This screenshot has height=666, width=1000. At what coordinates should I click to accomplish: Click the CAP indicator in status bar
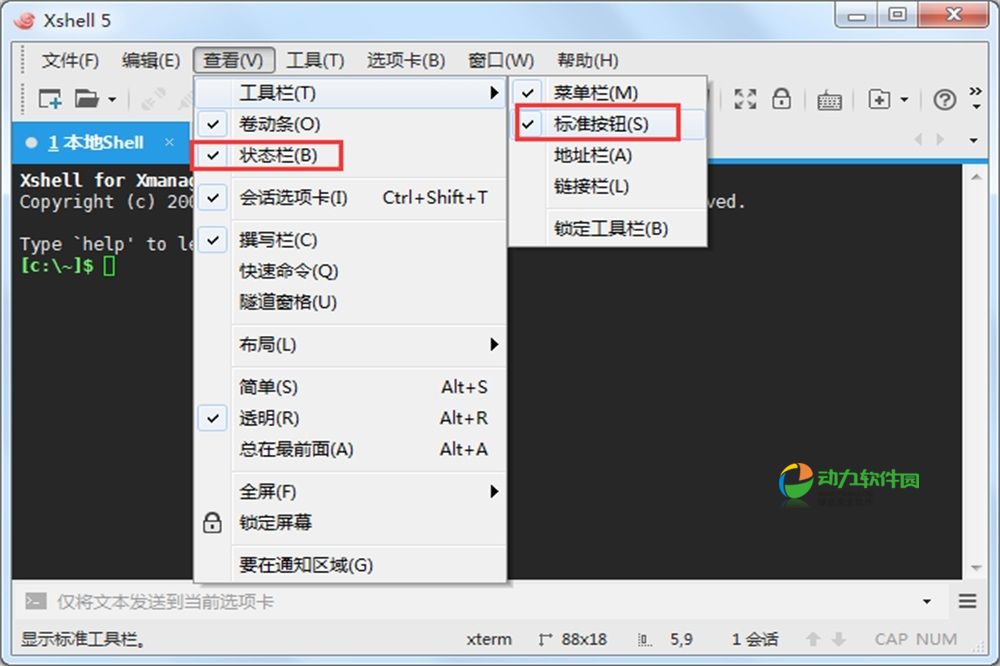click(x=891, y=640)
